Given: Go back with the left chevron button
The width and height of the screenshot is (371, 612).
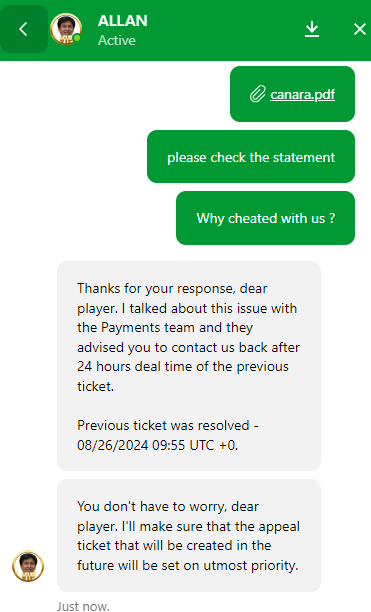Looking at the screenshot, I should point(23,29).
